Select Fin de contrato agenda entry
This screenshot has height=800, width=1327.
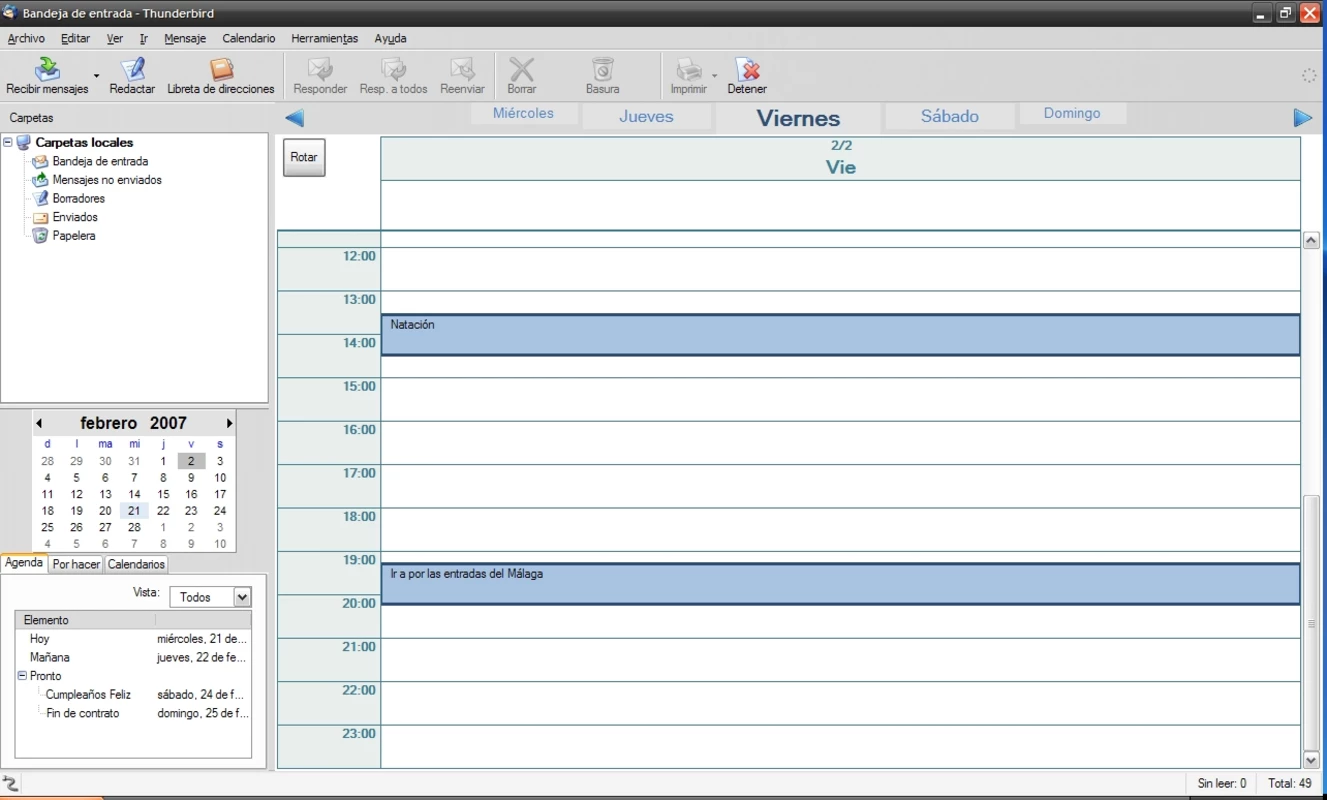click(133, 713)
